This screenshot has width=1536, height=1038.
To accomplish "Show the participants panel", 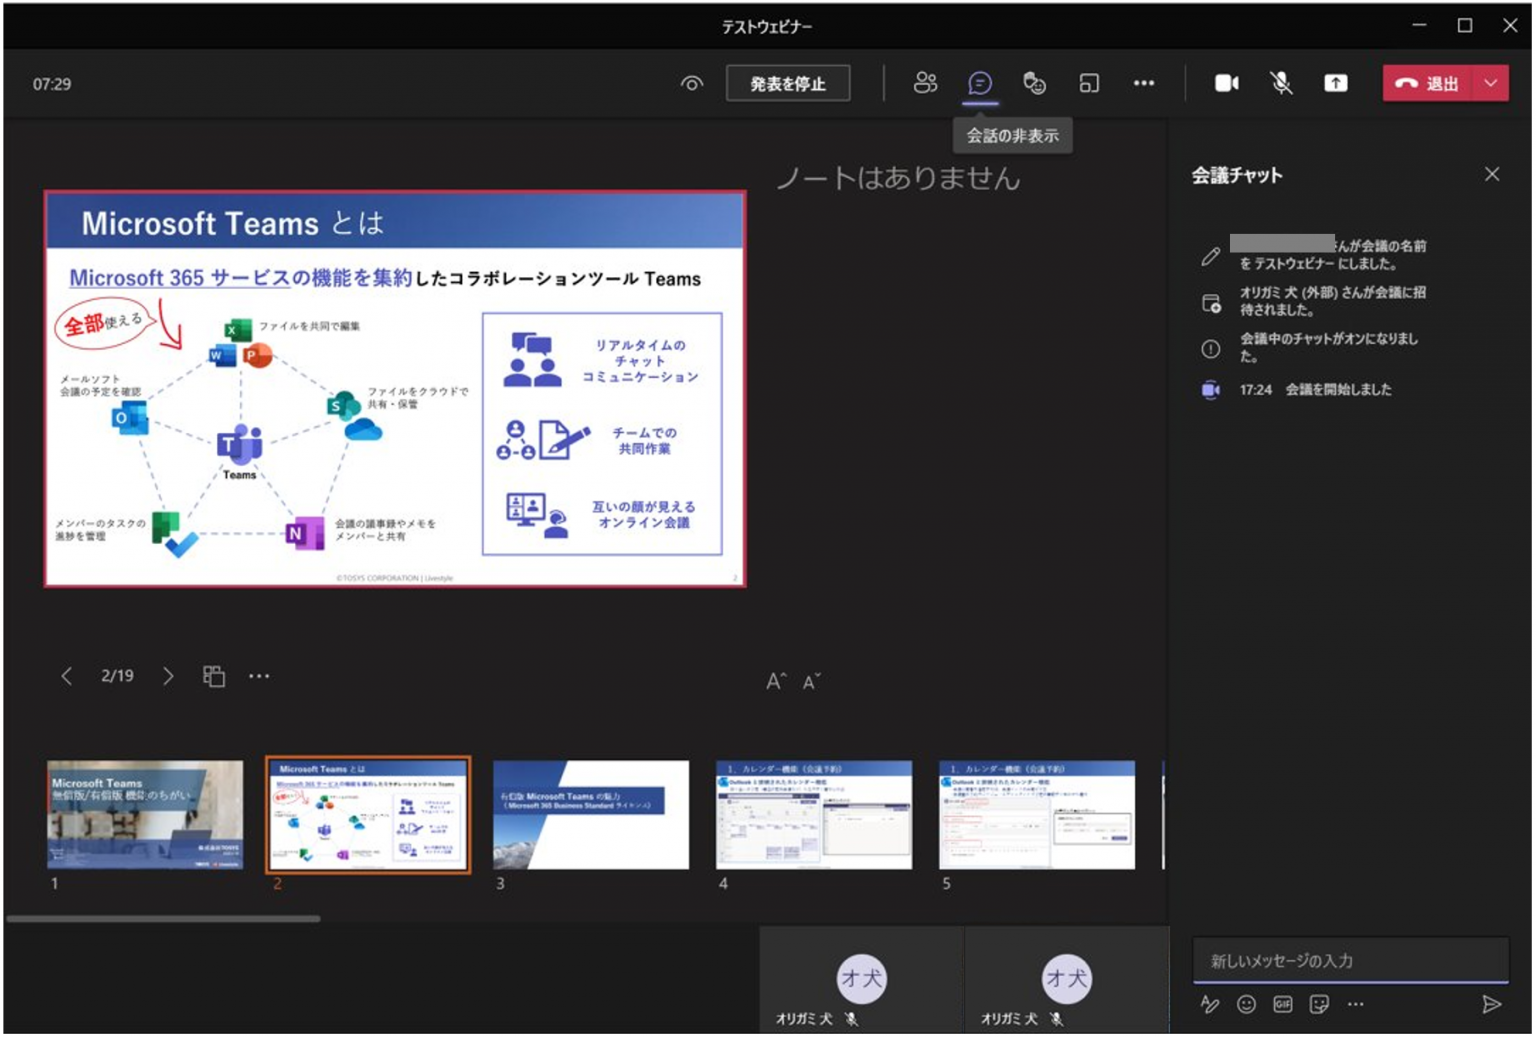I will [x=926, y=84].
